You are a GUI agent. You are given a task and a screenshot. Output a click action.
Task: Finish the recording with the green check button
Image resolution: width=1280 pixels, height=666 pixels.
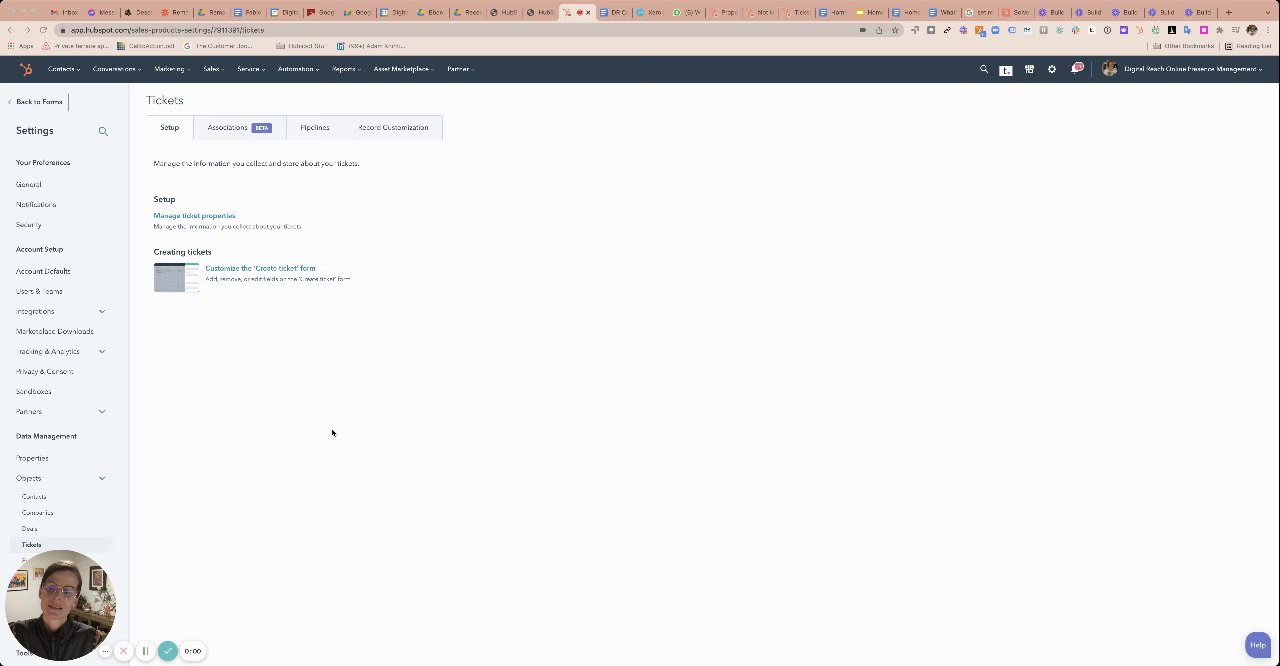(x=168, y=651)
